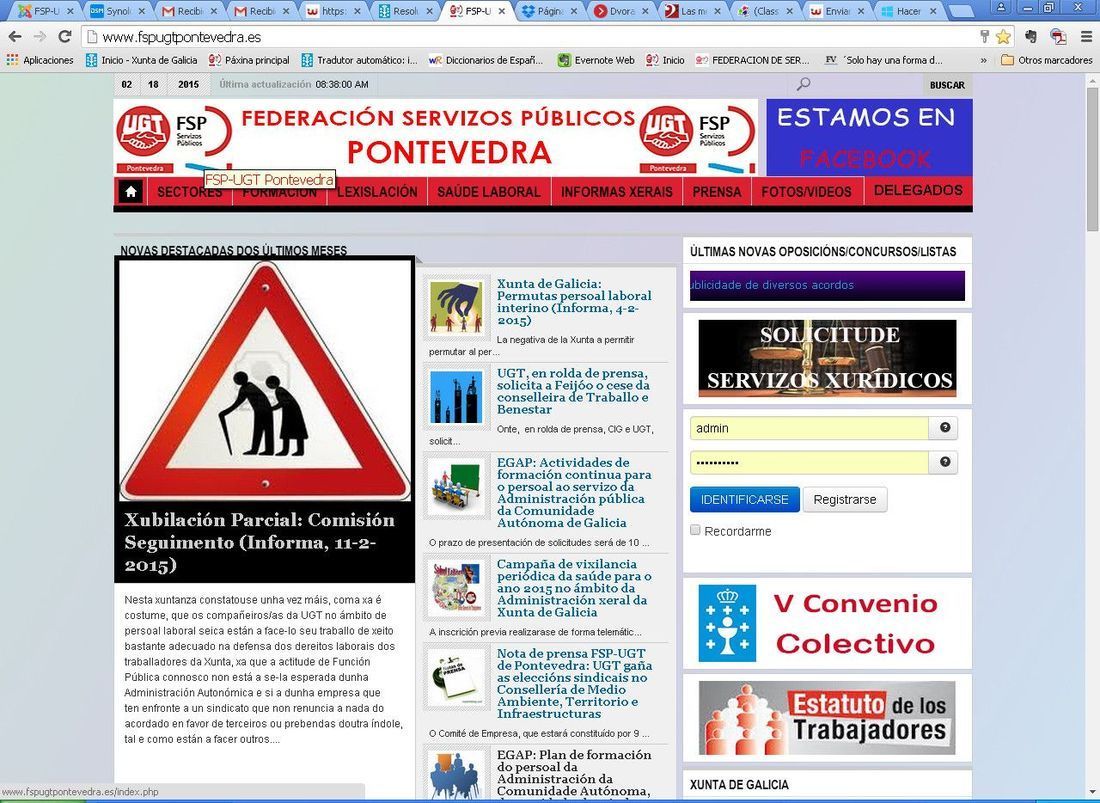Open 'UGT, en rolda de prensa' article link

coord(573,391)
